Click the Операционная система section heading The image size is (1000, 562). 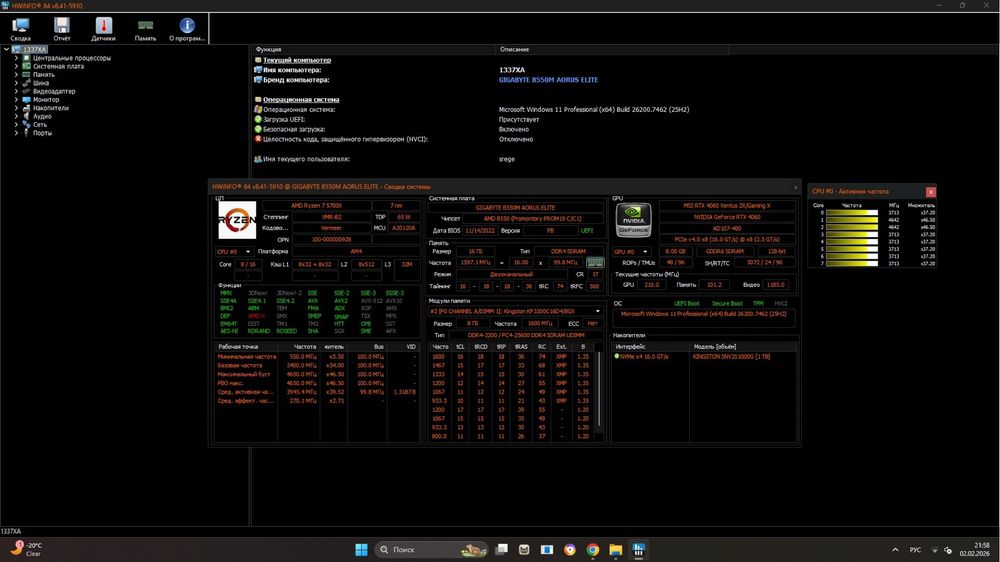[x=301, y=100]
